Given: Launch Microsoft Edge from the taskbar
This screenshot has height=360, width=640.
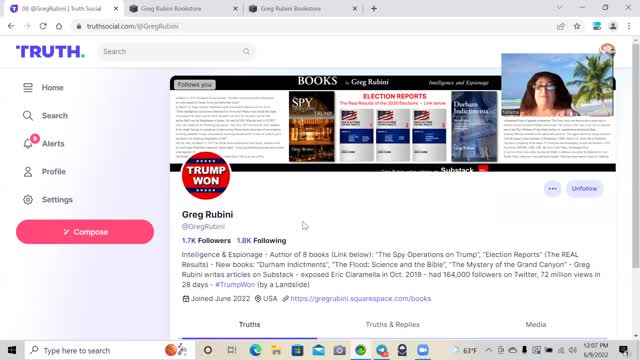Looking at the screenshot, I should click(x=256, y=350).
